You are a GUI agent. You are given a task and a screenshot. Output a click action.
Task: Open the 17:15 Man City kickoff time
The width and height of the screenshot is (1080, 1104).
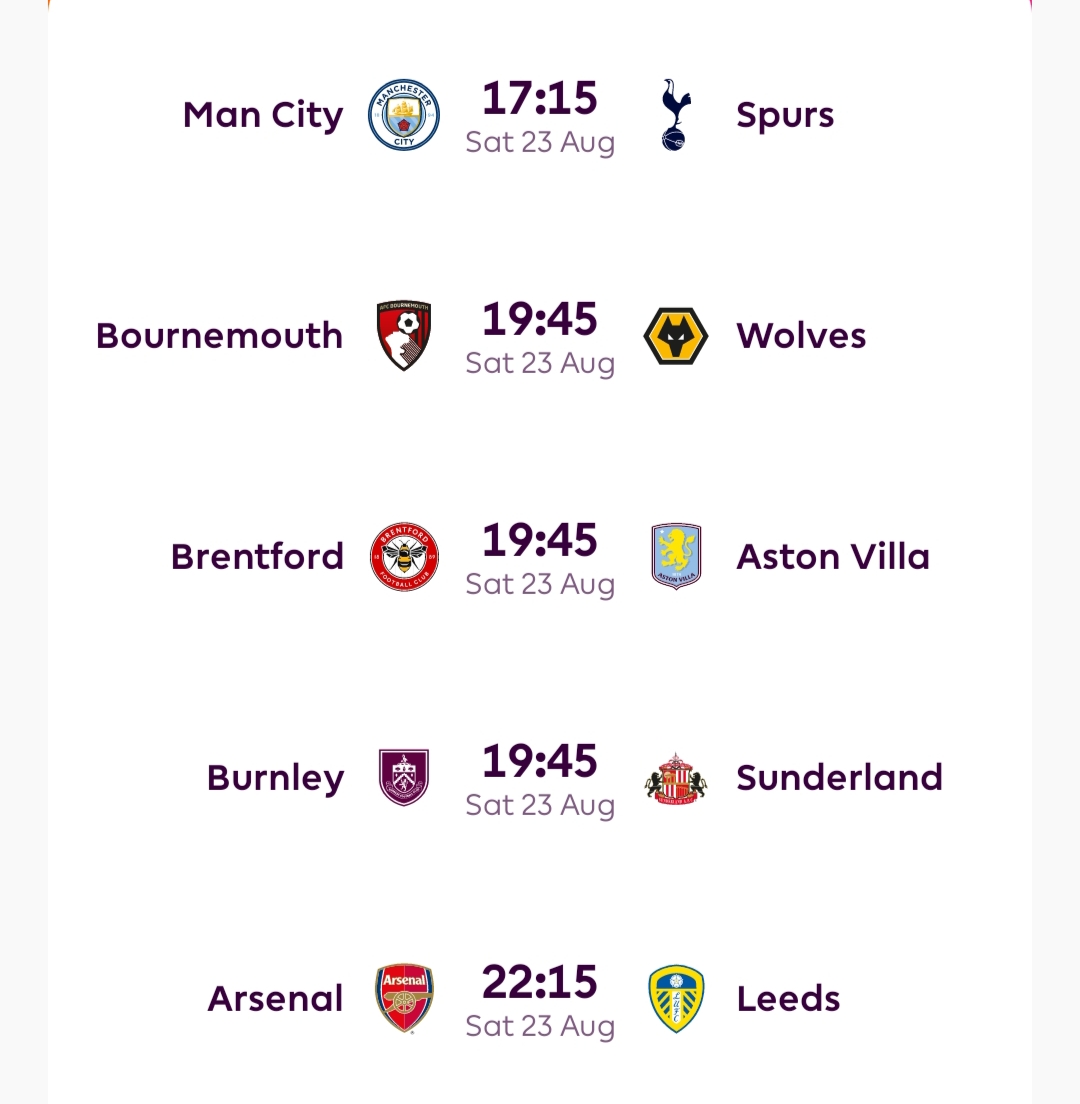[x=540, y=98]
